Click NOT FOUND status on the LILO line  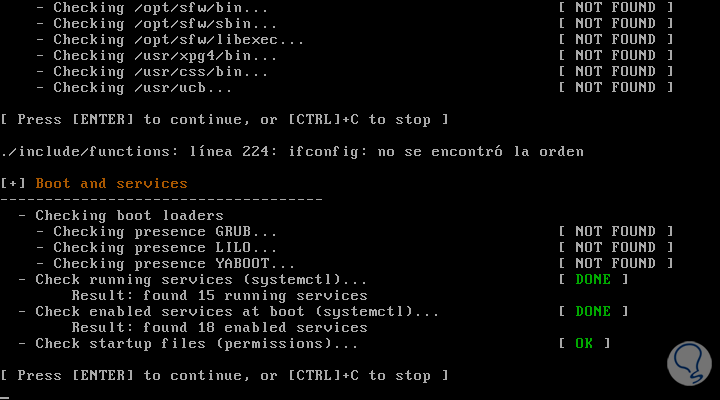click(615, 247)
